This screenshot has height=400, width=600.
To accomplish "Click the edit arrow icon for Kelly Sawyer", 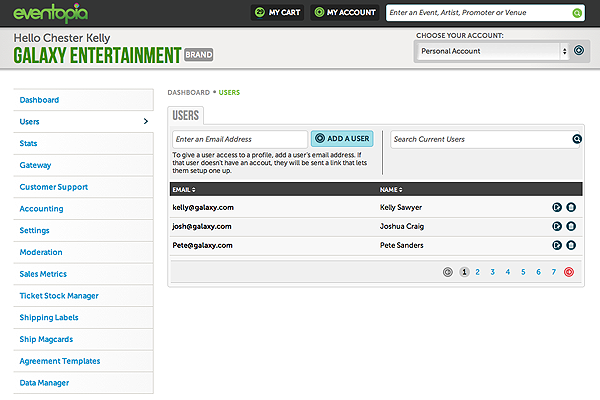I will click(557, 207).
